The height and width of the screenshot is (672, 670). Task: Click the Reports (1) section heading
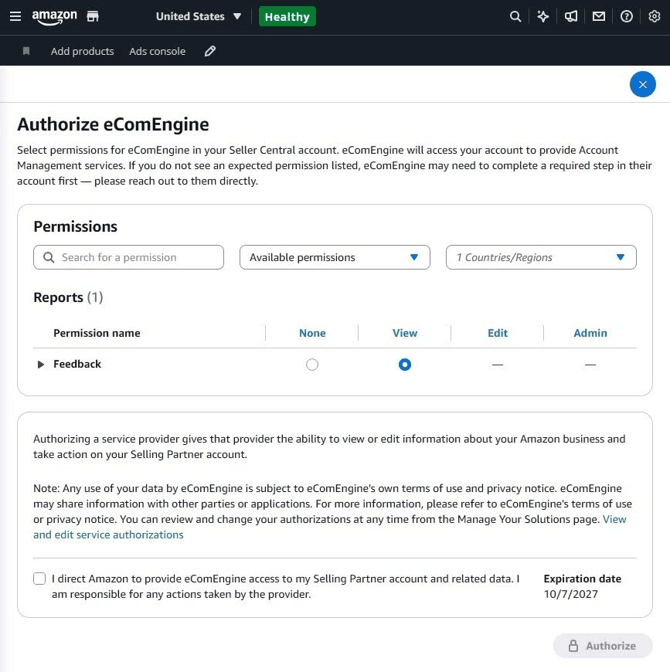68,297
